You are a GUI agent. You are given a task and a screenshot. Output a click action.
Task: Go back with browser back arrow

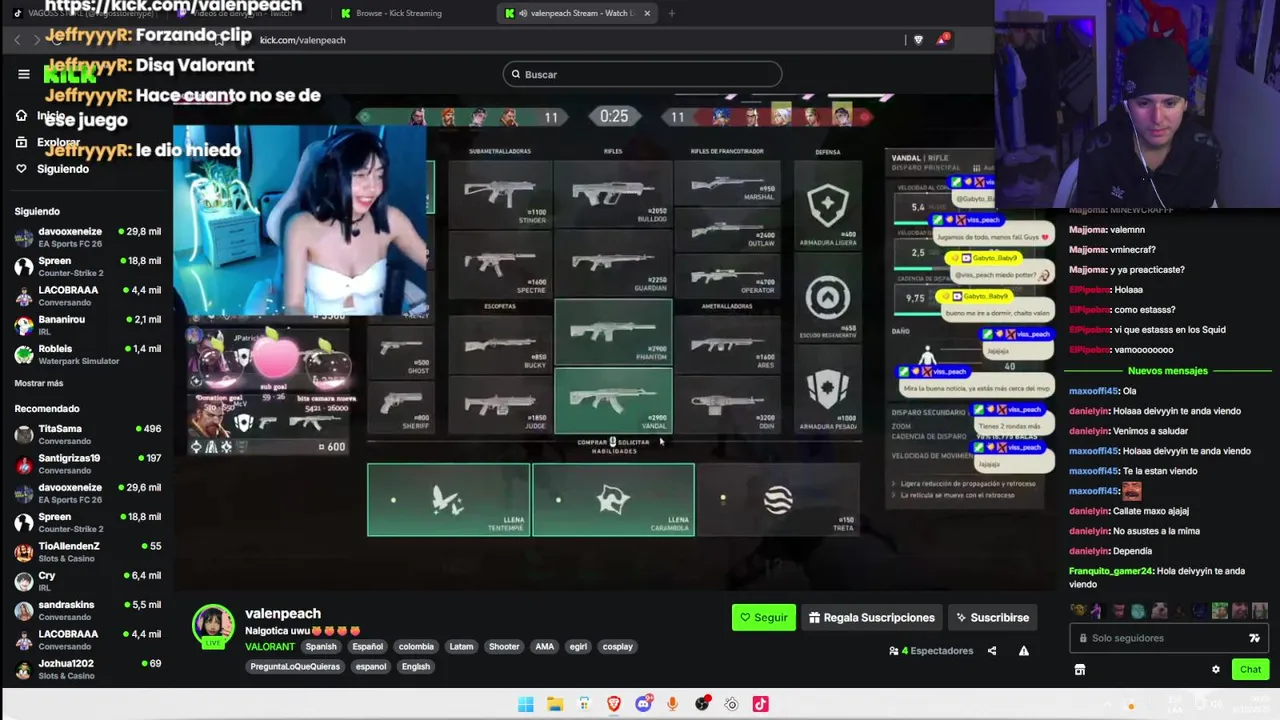click(x=17, y=39)
